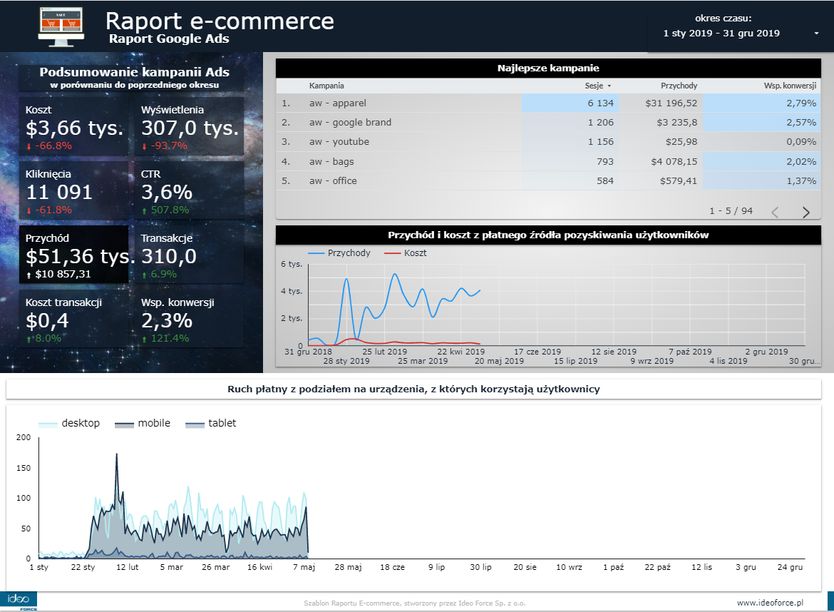The image size is (834, 612).
Task: Click the green up arrow under CTR
Action: [x=145, y=210]
